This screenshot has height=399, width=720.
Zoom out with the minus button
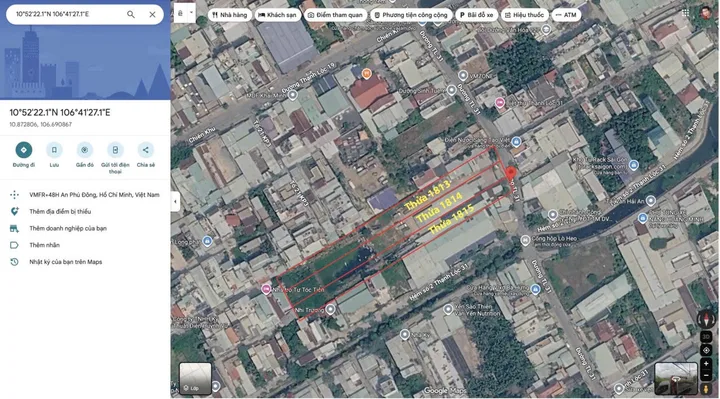pos(706,376)
